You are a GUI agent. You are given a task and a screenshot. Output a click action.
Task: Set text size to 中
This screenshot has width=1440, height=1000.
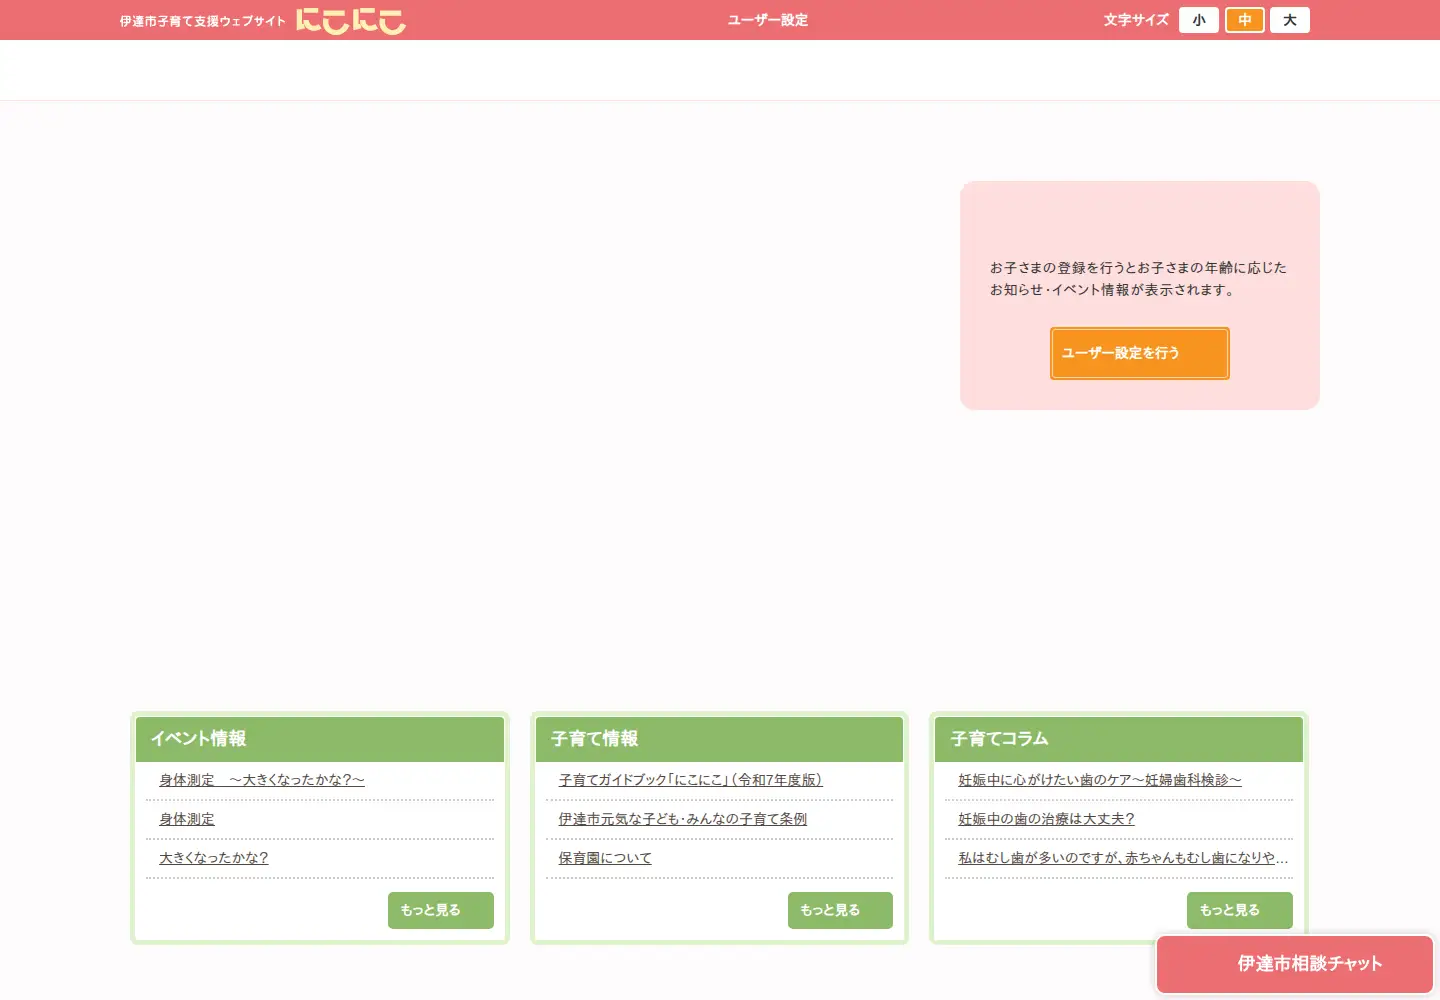coord(1245,20)
